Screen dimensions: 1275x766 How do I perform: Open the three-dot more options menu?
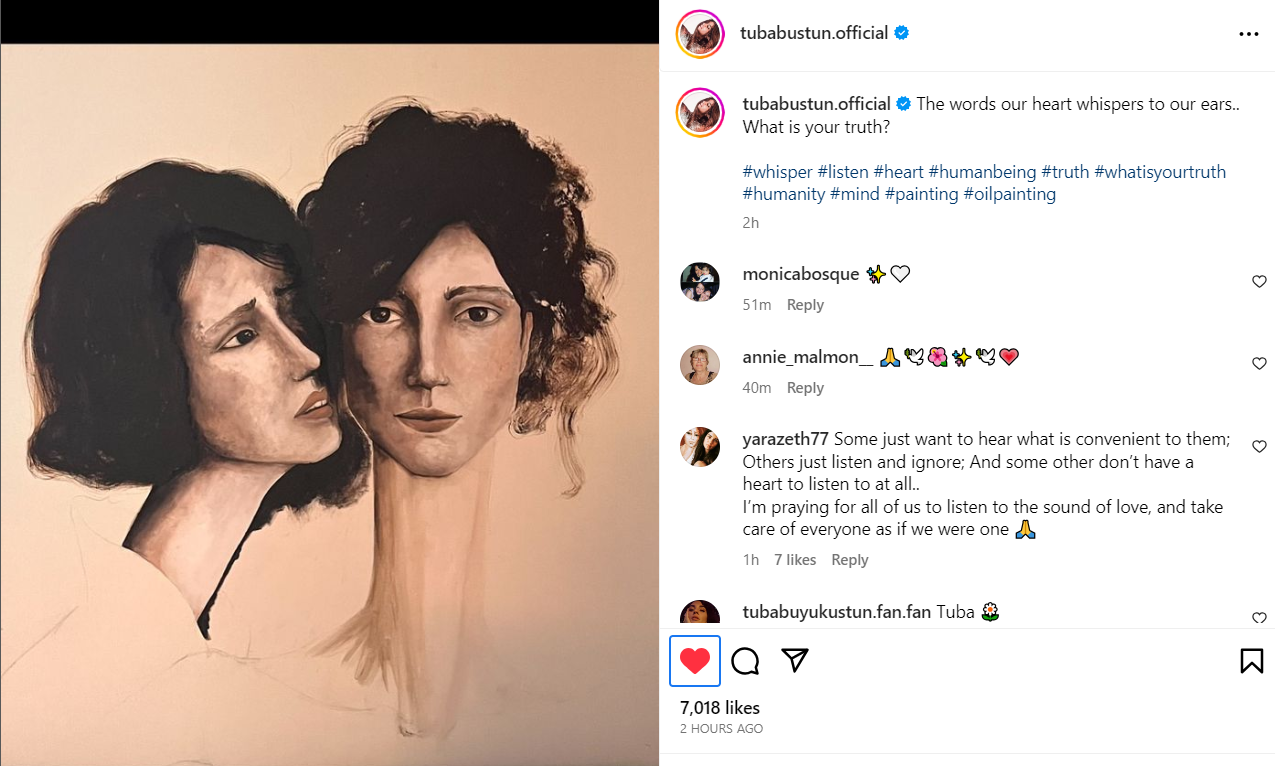(1248, 34)
